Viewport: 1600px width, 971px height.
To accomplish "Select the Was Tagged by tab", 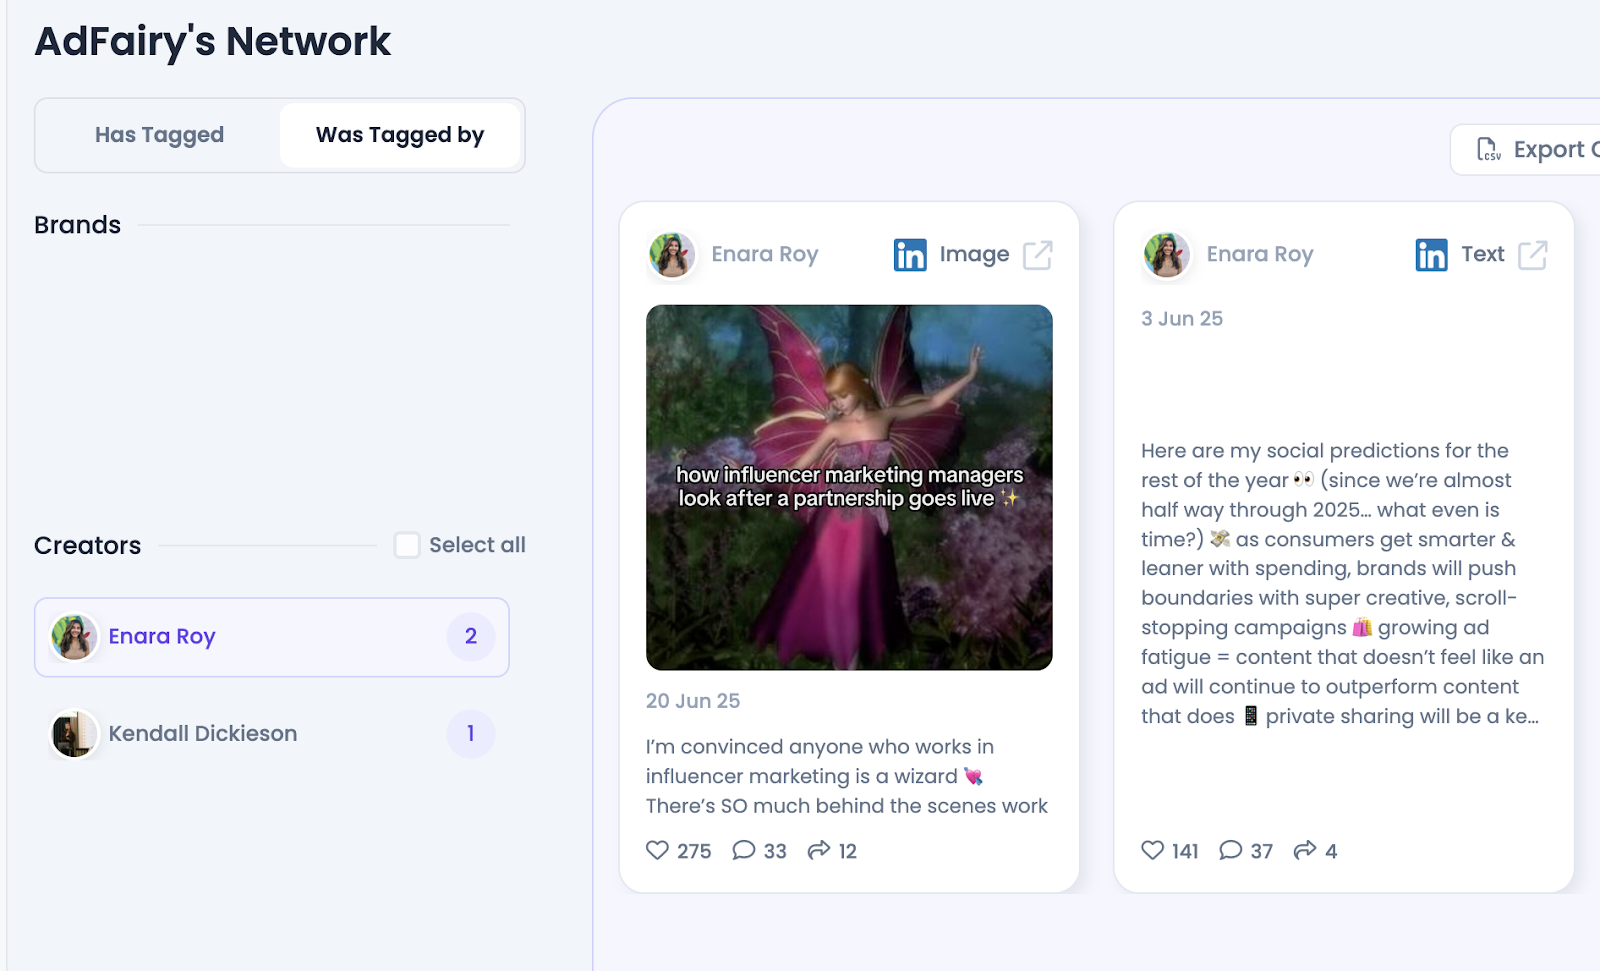I will (400, 135).
